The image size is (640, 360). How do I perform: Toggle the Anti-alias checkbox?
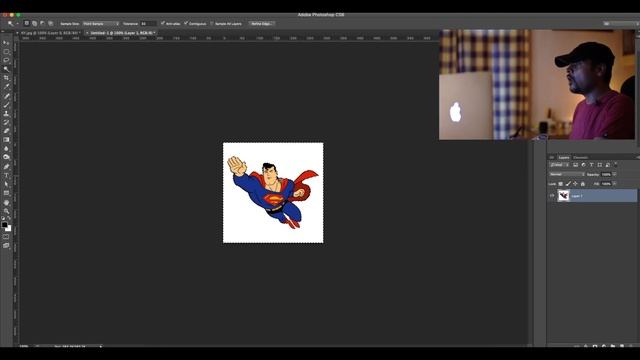tap(163, 23)
